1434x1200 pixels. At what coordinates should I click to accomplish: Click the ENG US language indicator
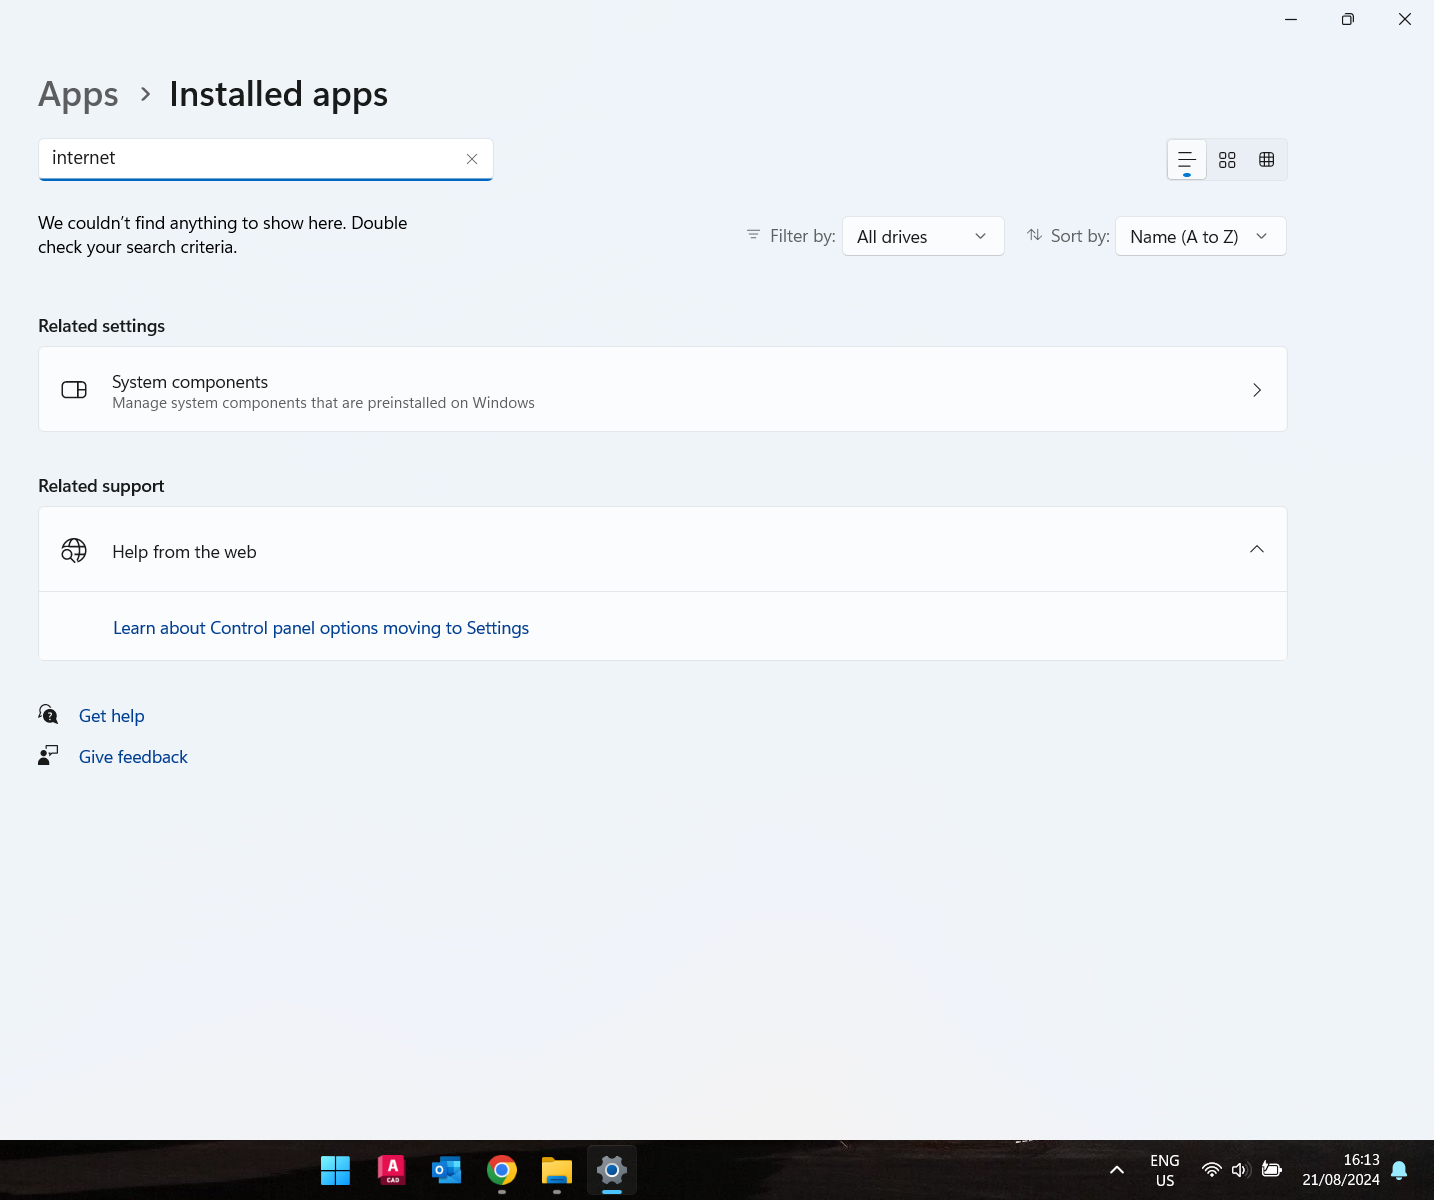pyautogui.click(x=1165, y=1170)
